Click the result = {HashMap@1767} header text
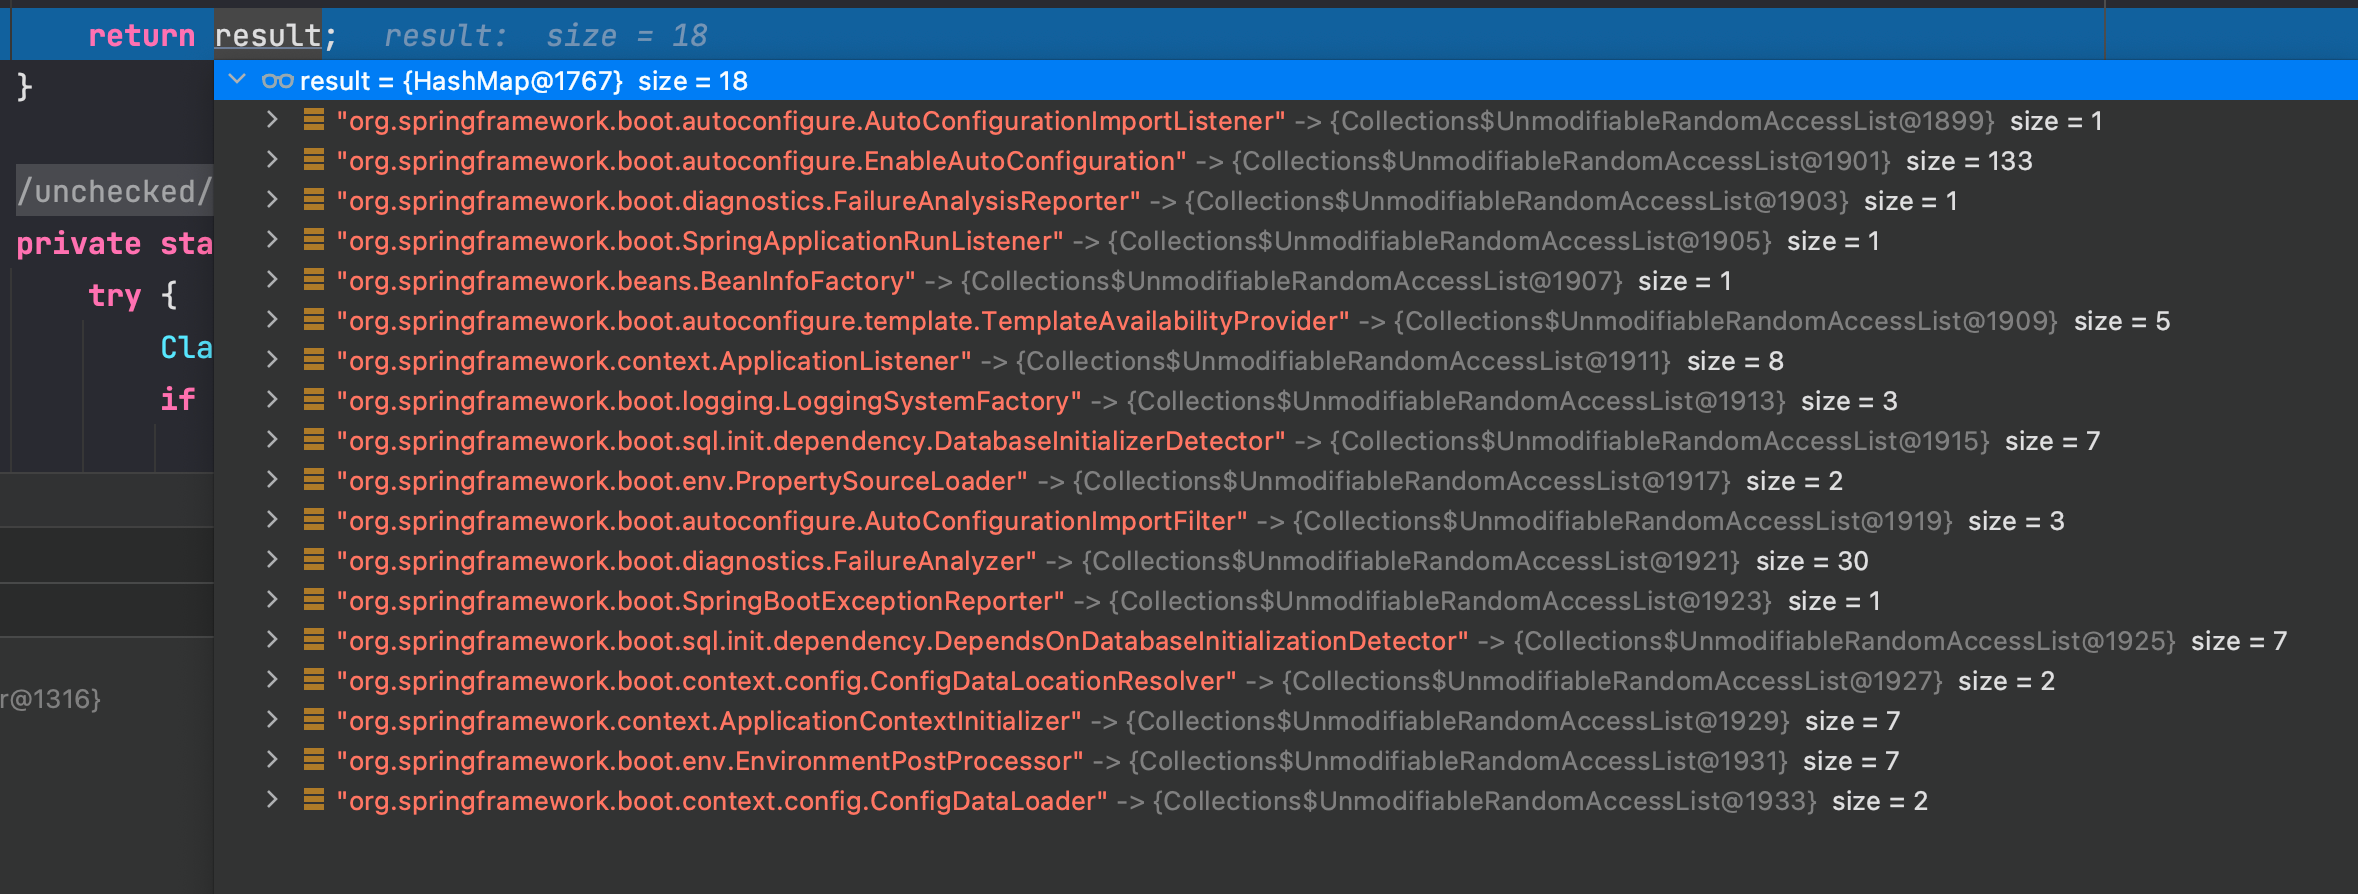 click(524, 81)
